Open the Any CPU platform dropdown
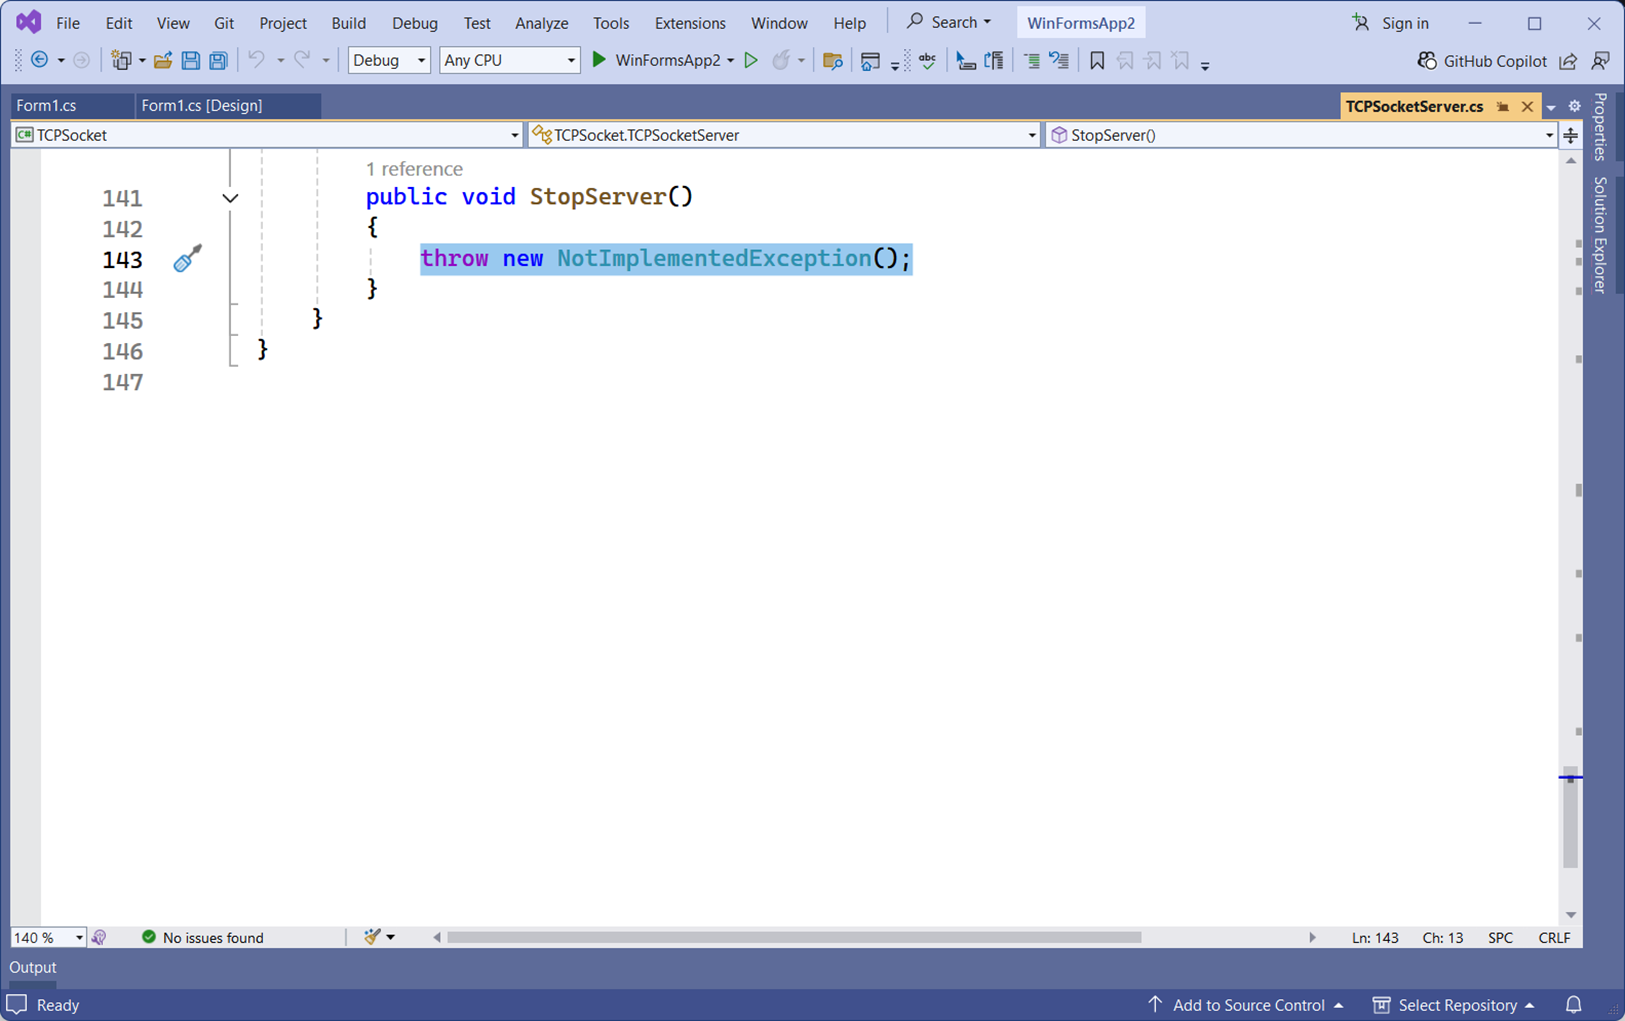The image size is (1625, 1021). 510,60
